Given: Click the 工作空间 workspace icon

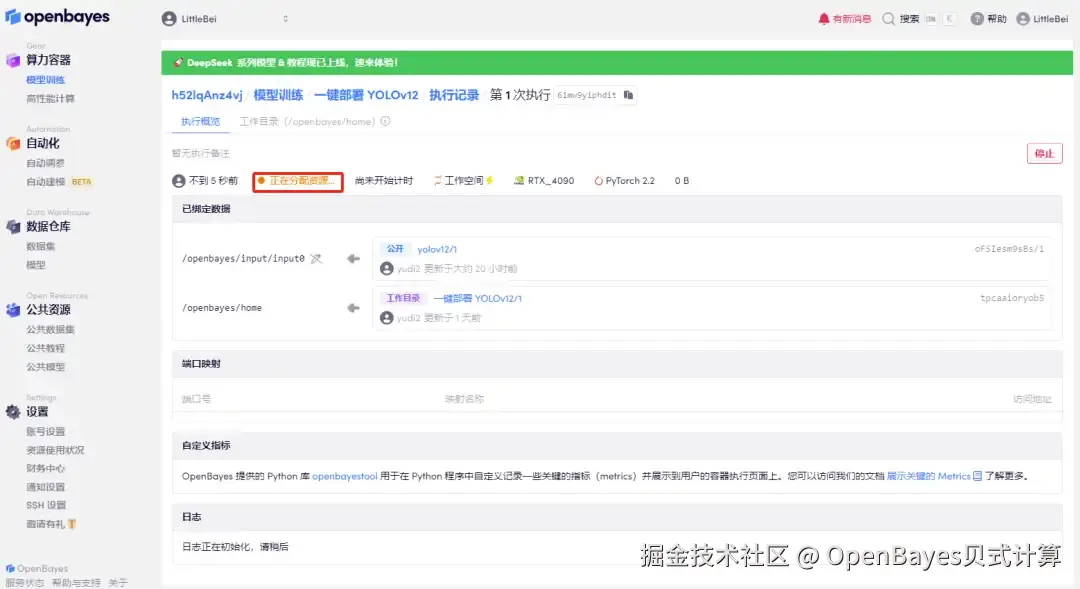Looking at the screenshot, I should coord(437,180).
